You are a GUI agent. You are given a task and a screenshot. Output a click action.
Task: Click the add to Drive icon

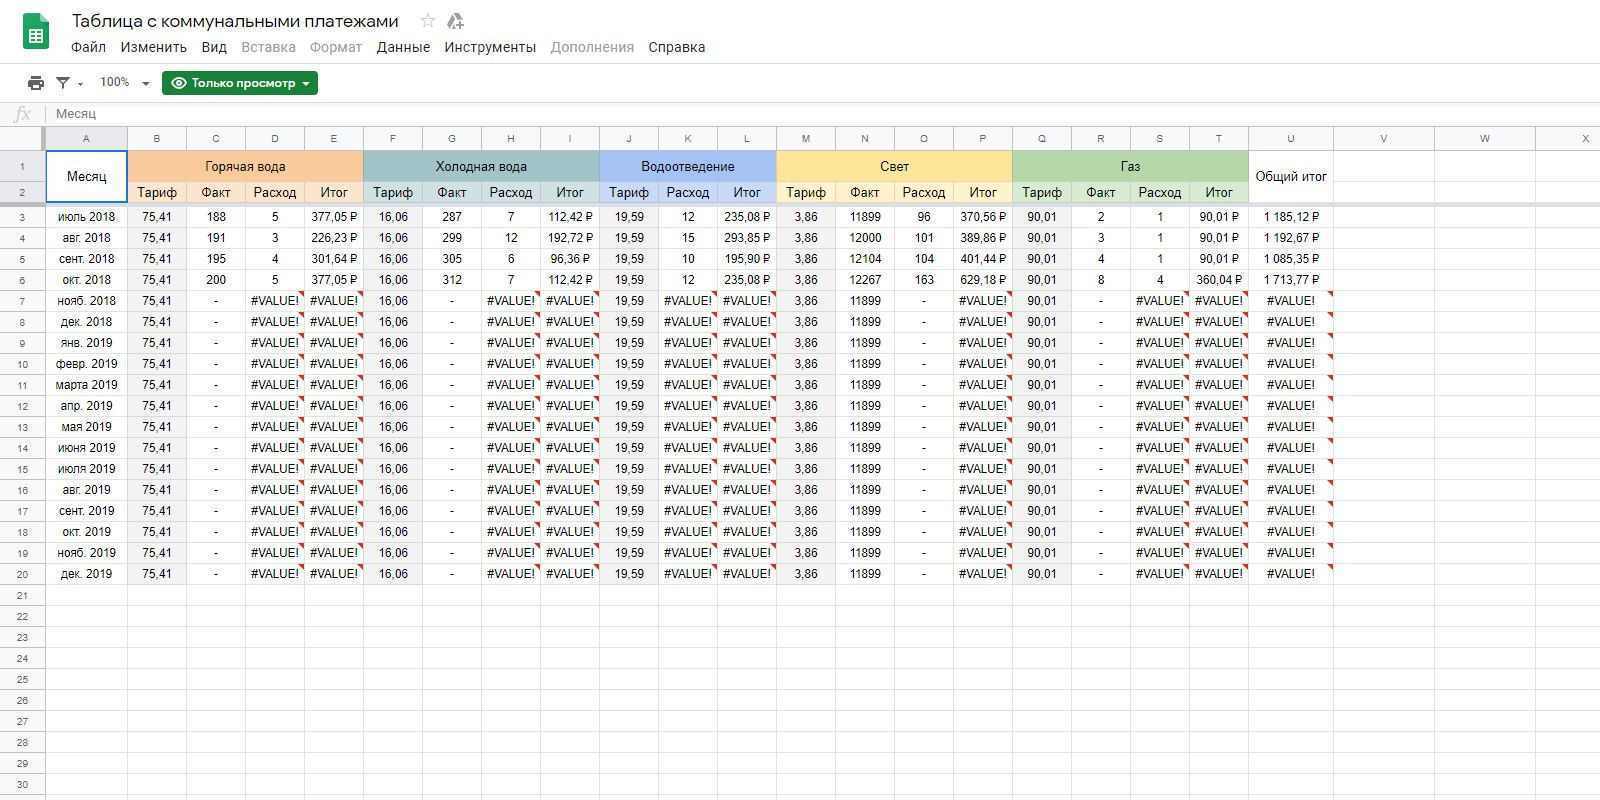tap(455, 21)
